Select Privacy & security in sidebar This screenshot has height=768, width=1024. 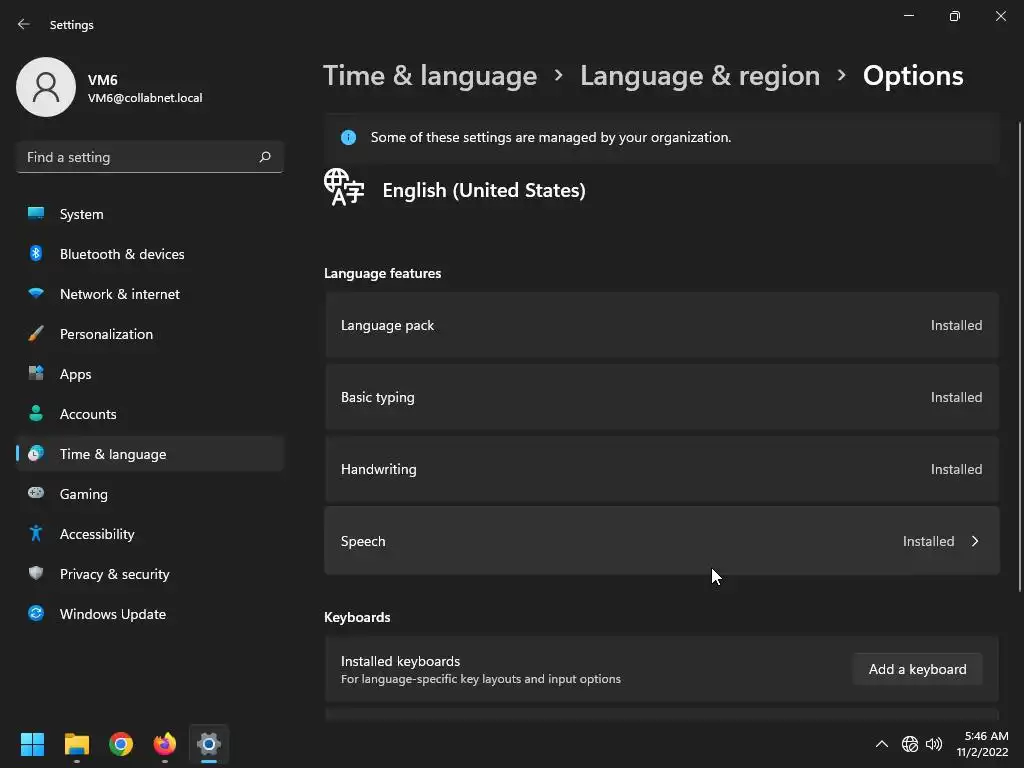pyautogui.click(x=114, y=574)
